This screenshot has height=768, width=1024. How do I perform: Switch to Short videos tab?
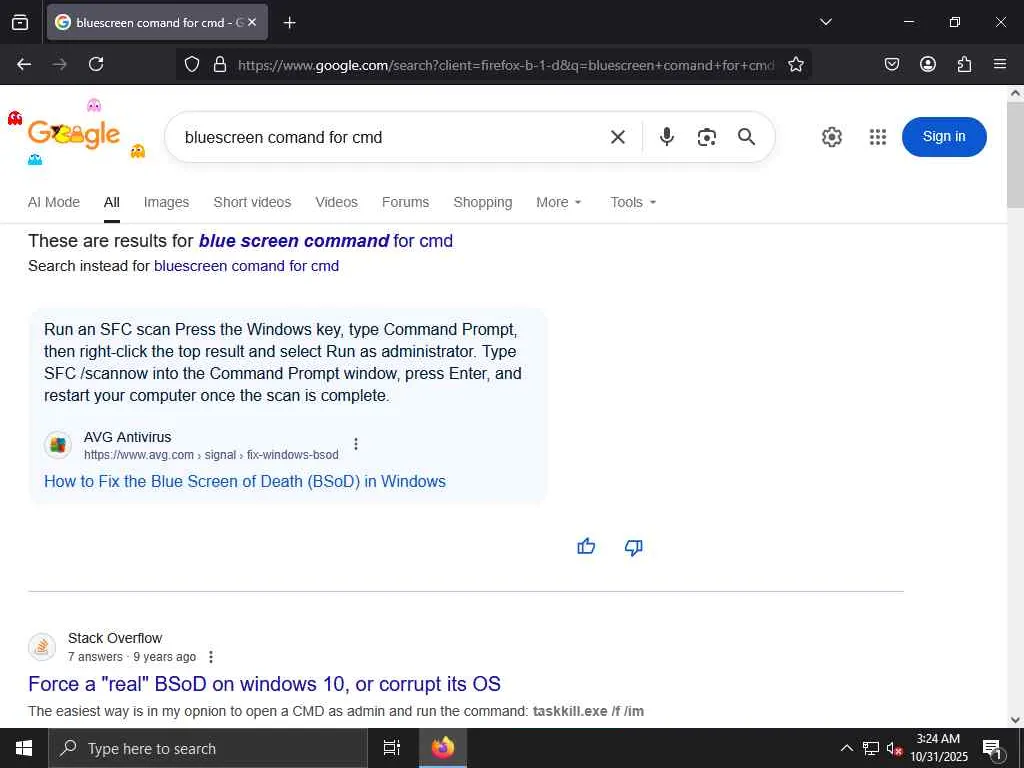click(252, 202)
